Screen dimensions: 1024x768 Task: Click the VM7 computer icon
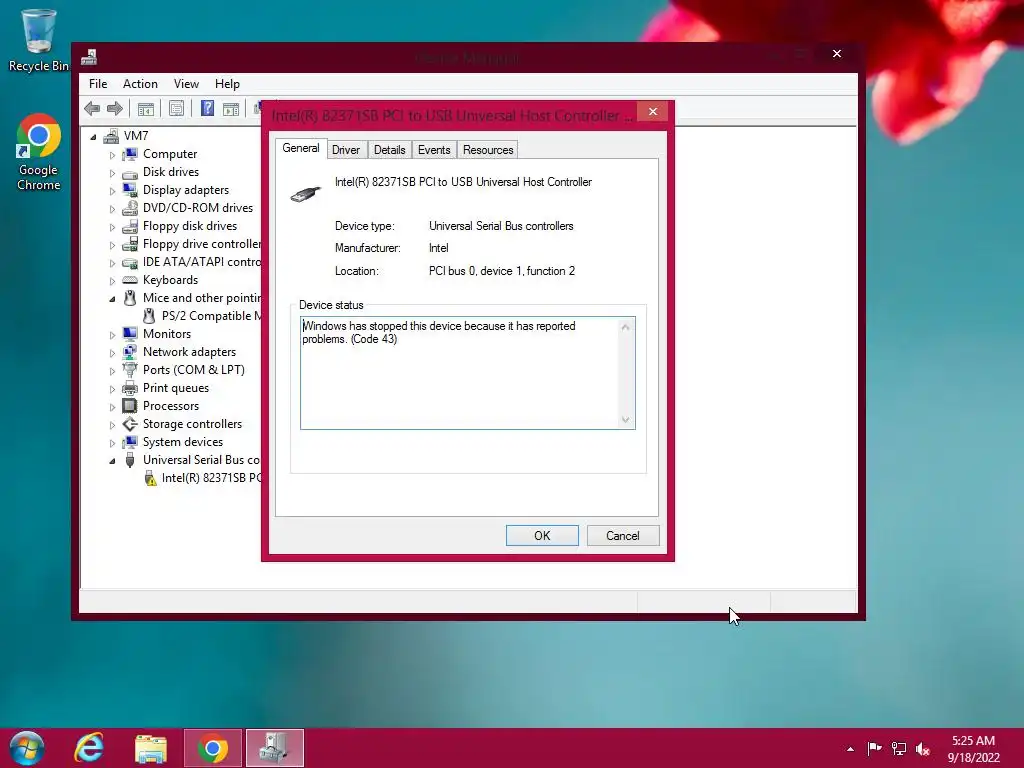pos(111,136)
